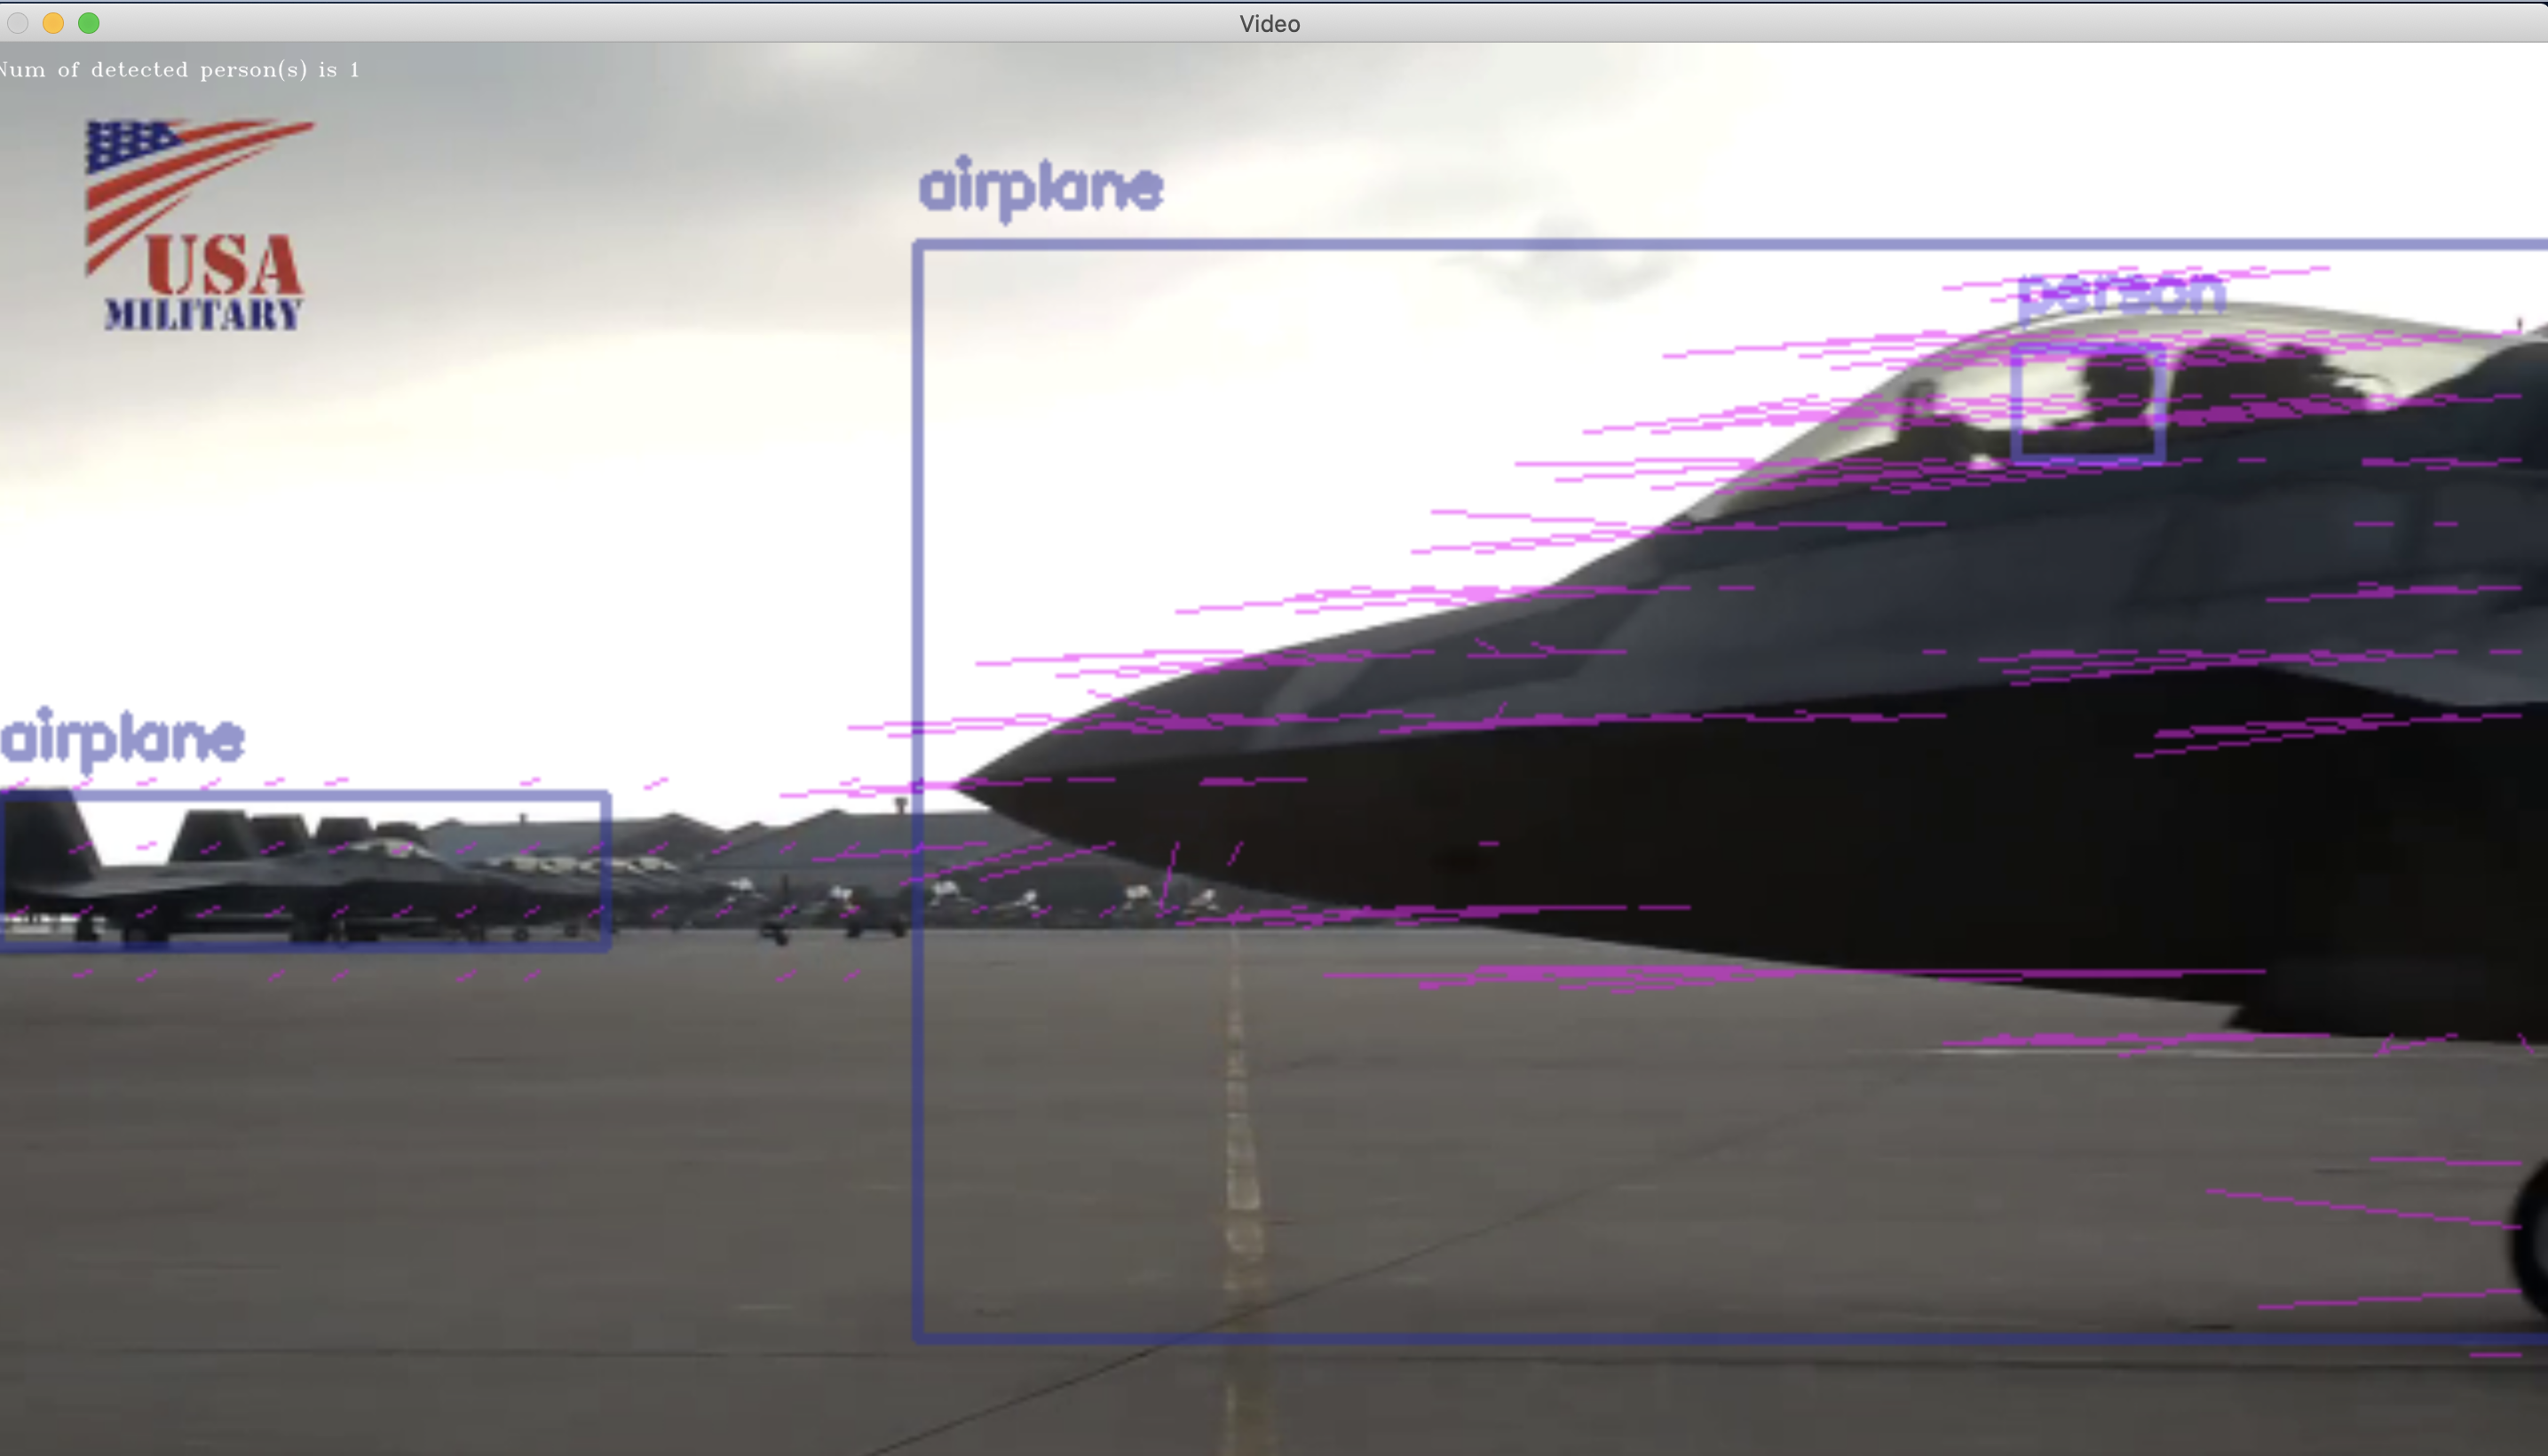
Task: Click the top-left corner of large airplane box
Action: click(918, 246)
